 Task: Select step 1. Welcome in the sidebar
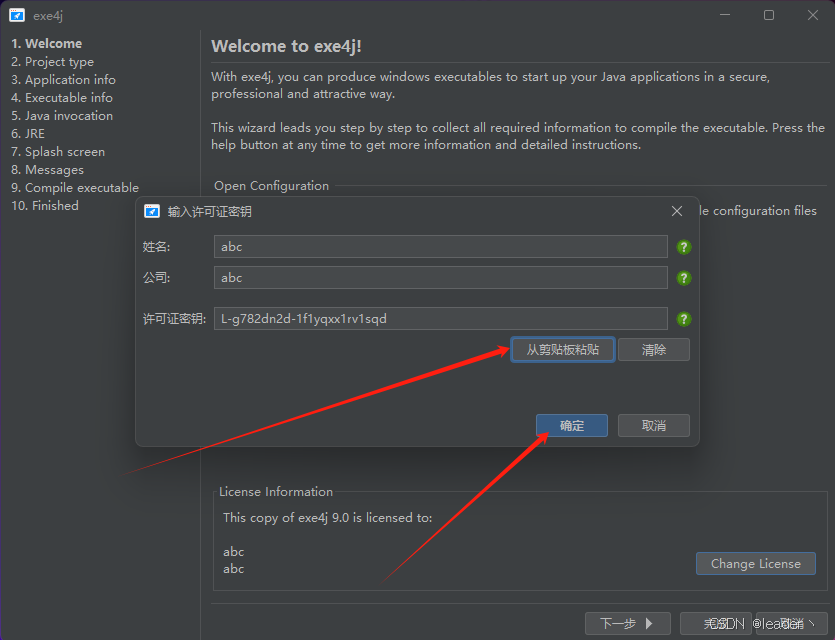pyautogui.click(x=47, y=44)
